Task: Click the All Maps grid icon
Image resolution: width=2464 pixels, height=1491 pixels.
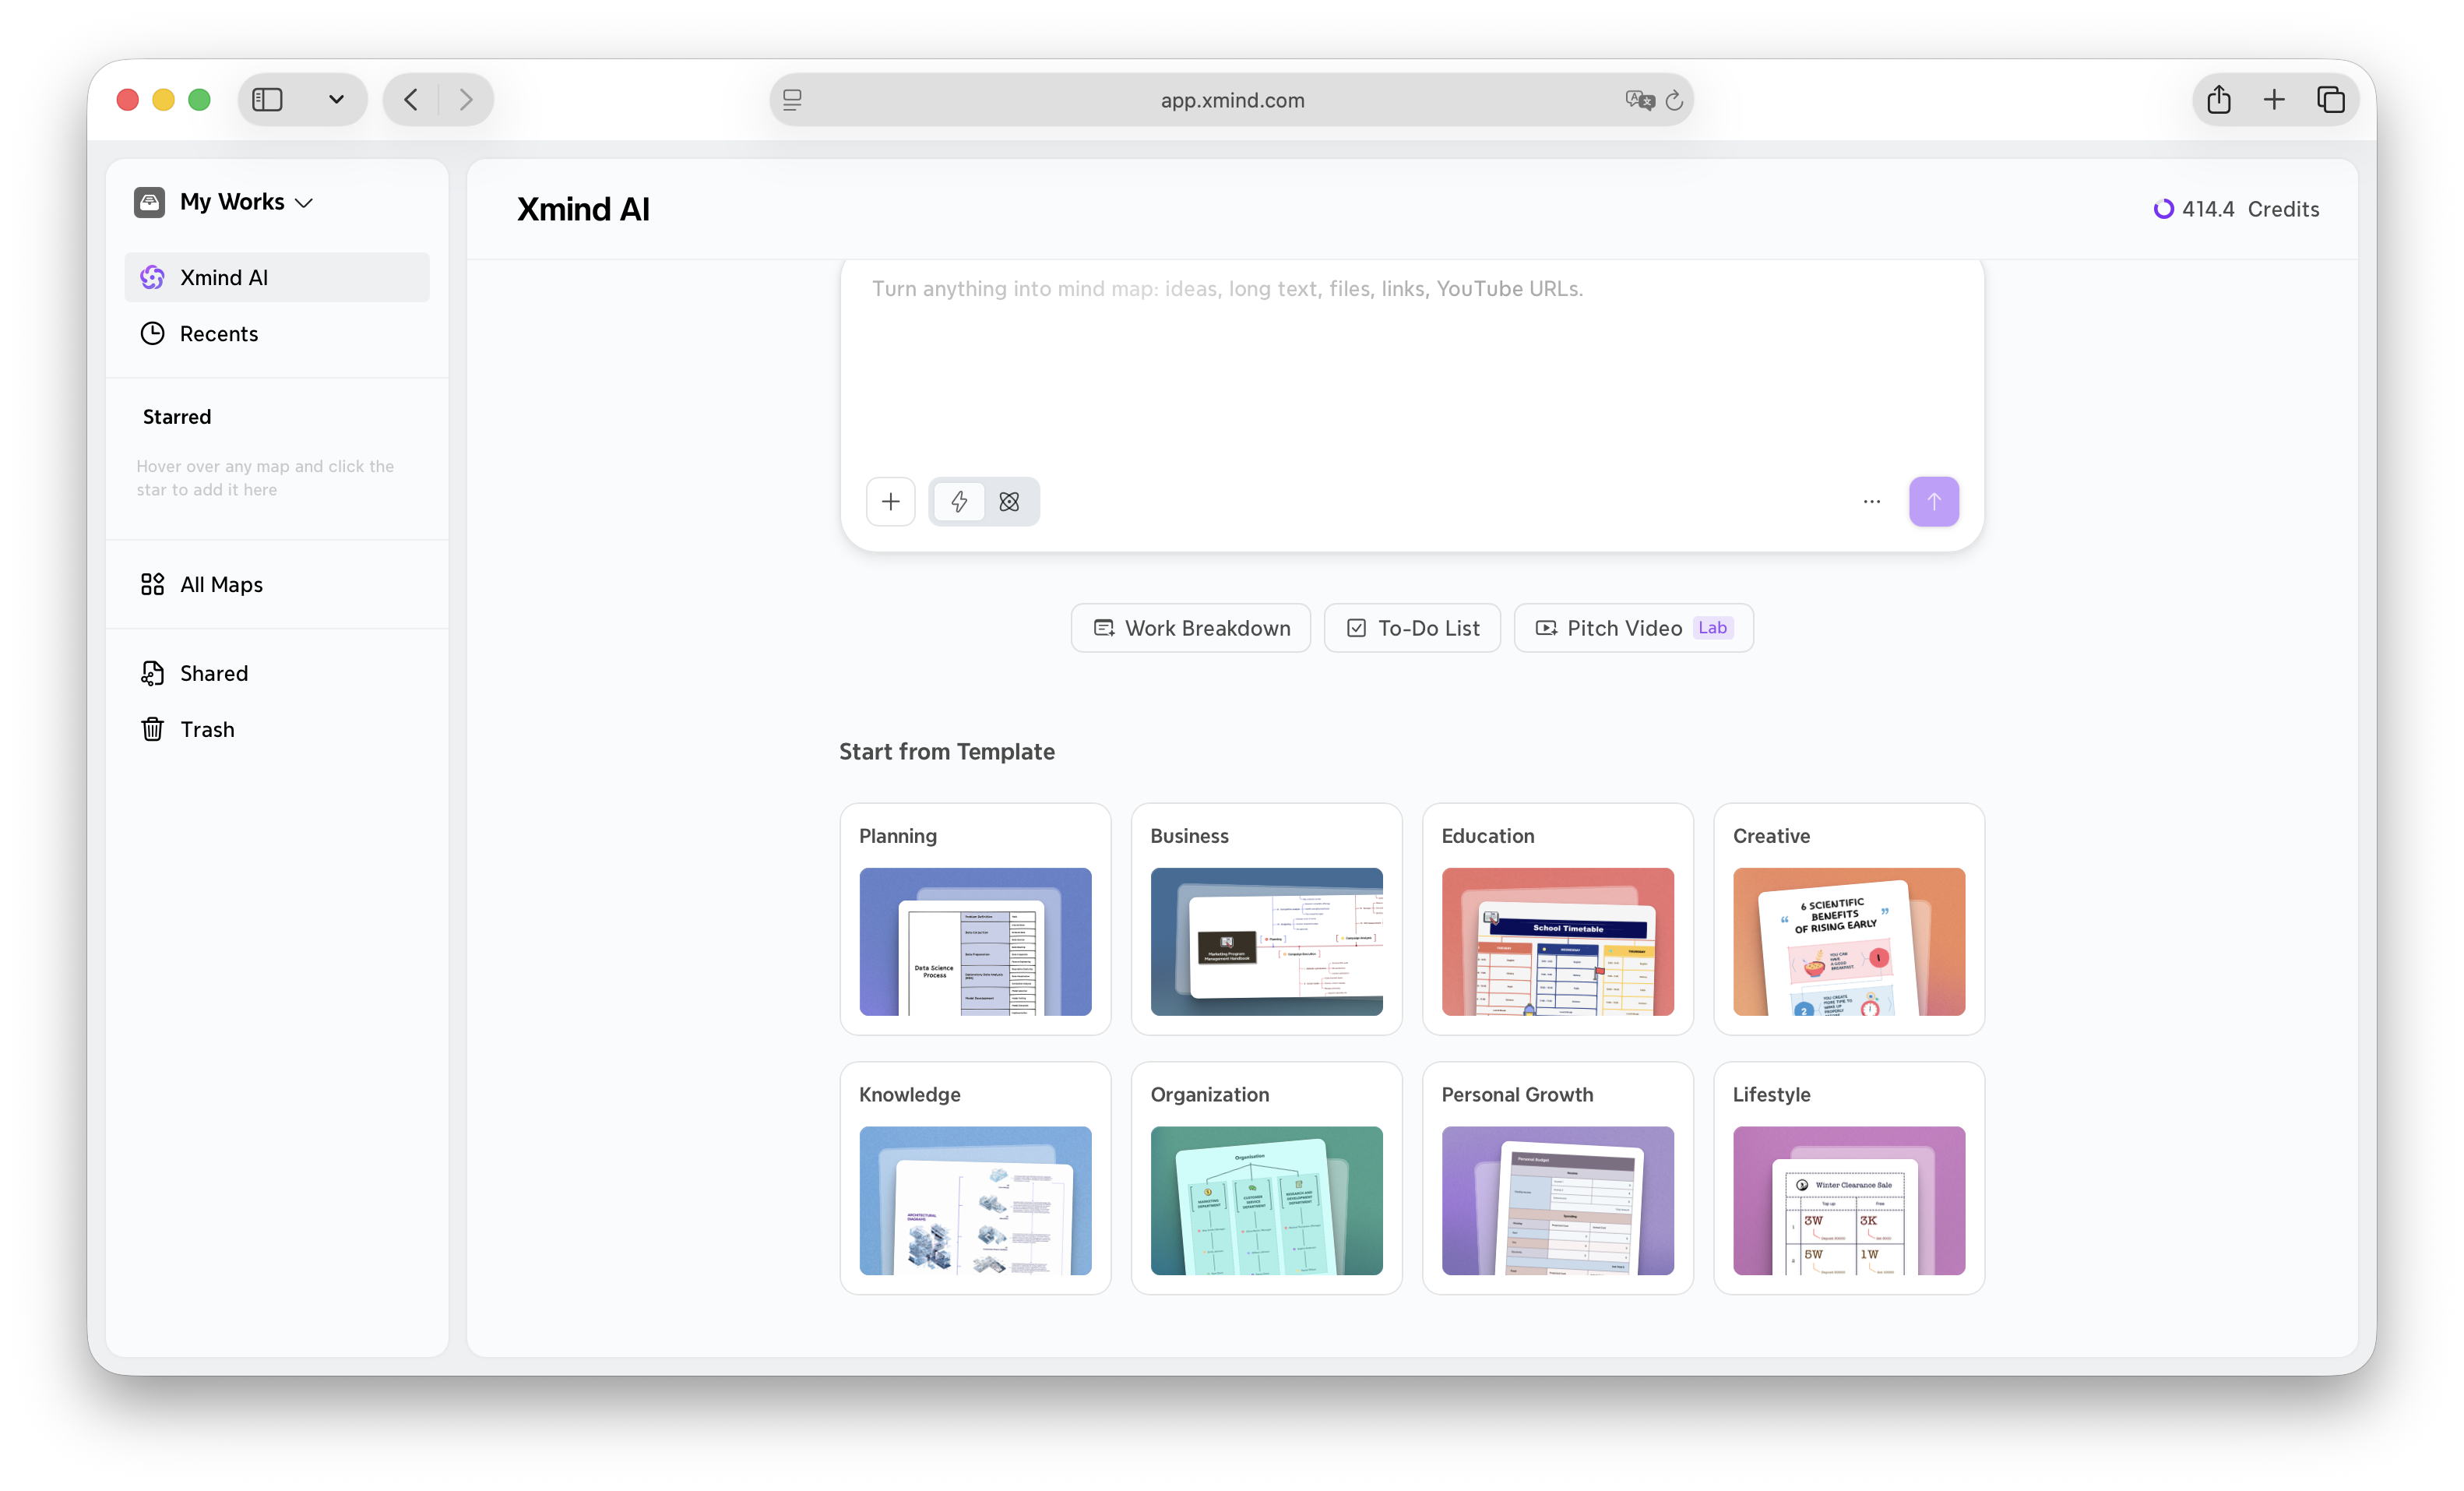Action: click(x=152, y=584)
